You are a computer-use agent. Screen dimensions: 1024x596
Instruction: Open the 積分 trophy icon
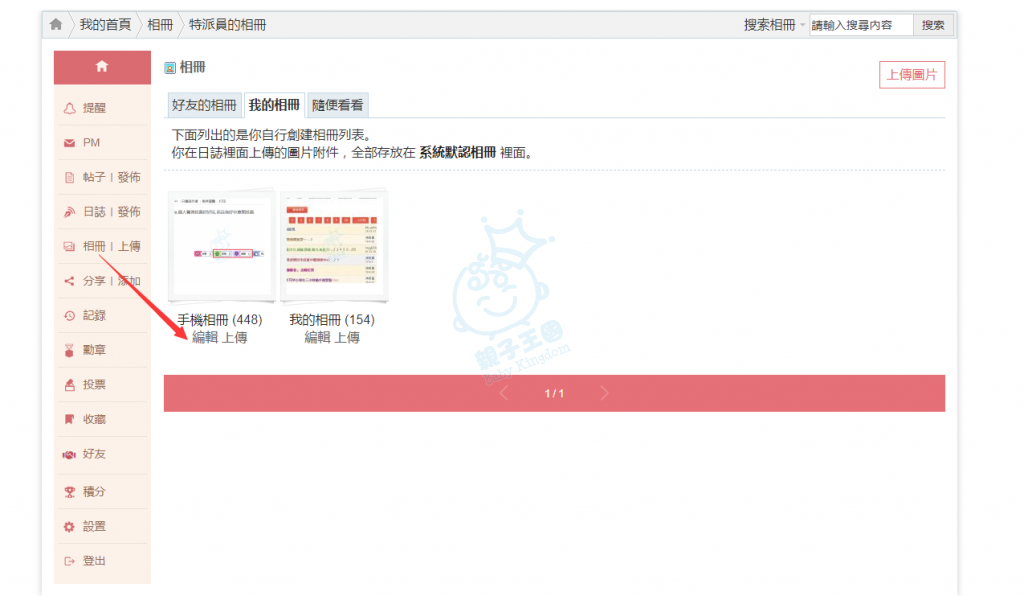[69, 492]
